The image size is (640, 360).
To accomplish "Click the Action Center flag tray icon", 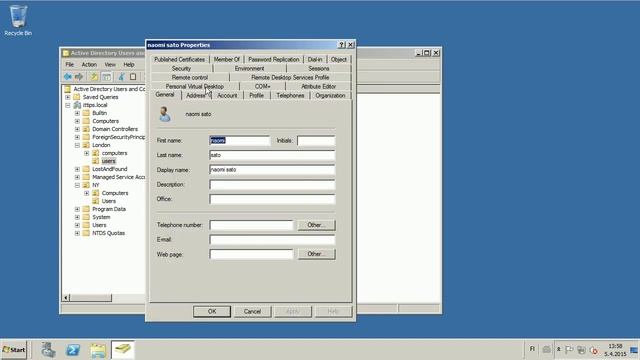I will point(569,350).
